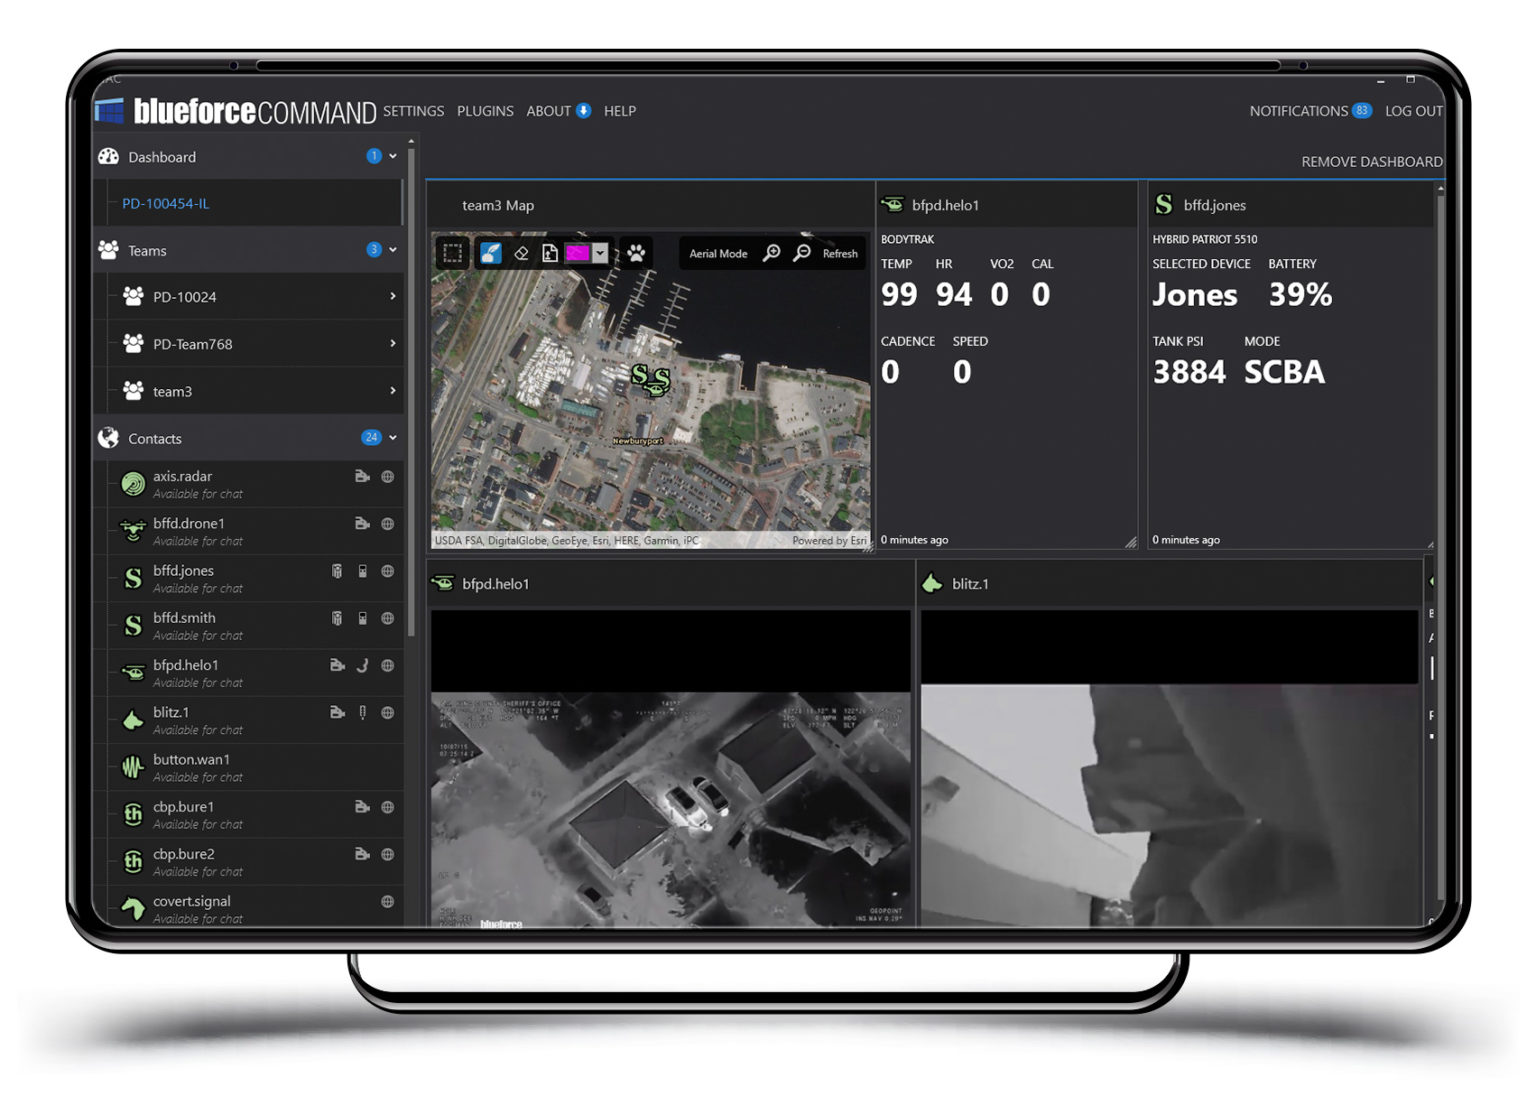Click REMOVE DASHBOARD
1536x1105 pixels.
(x=1371, y=162)
